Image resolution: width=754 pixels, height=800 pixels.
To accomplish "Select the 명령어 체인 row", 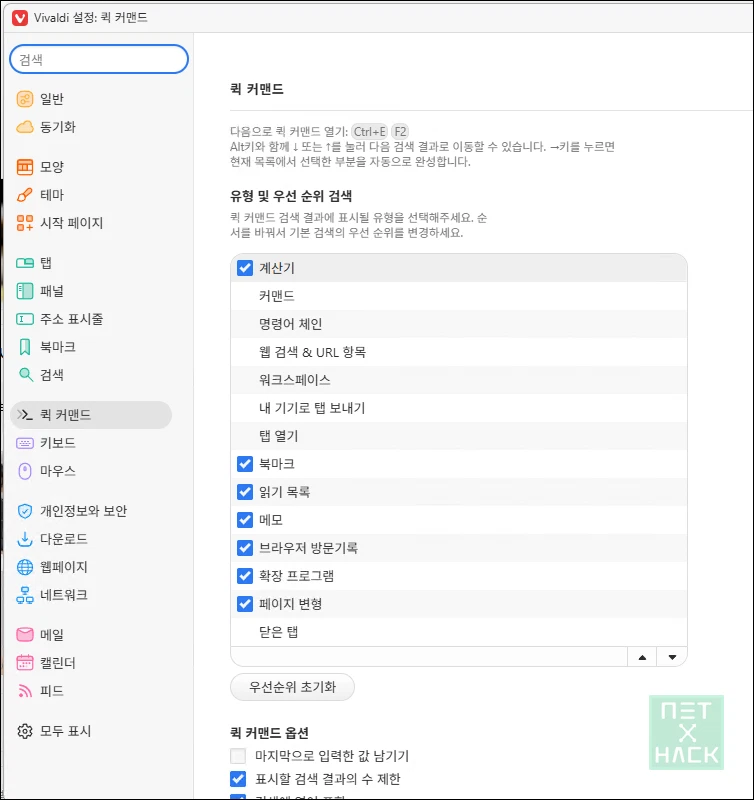I will pos(459,324).
